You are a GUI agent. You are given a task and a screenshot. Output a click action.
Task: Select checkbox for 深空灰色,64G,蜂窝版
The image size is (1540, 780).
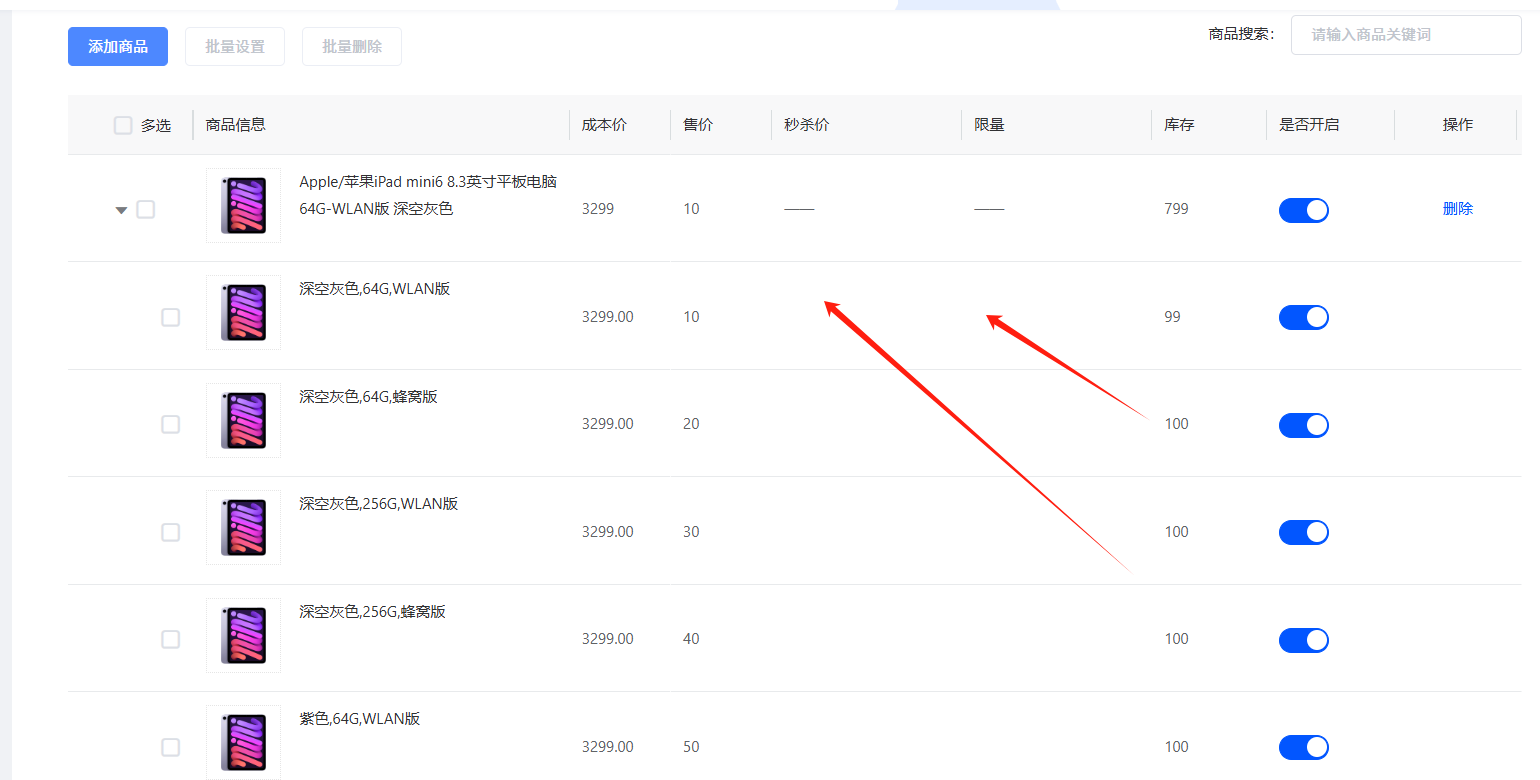click(171, 424)
